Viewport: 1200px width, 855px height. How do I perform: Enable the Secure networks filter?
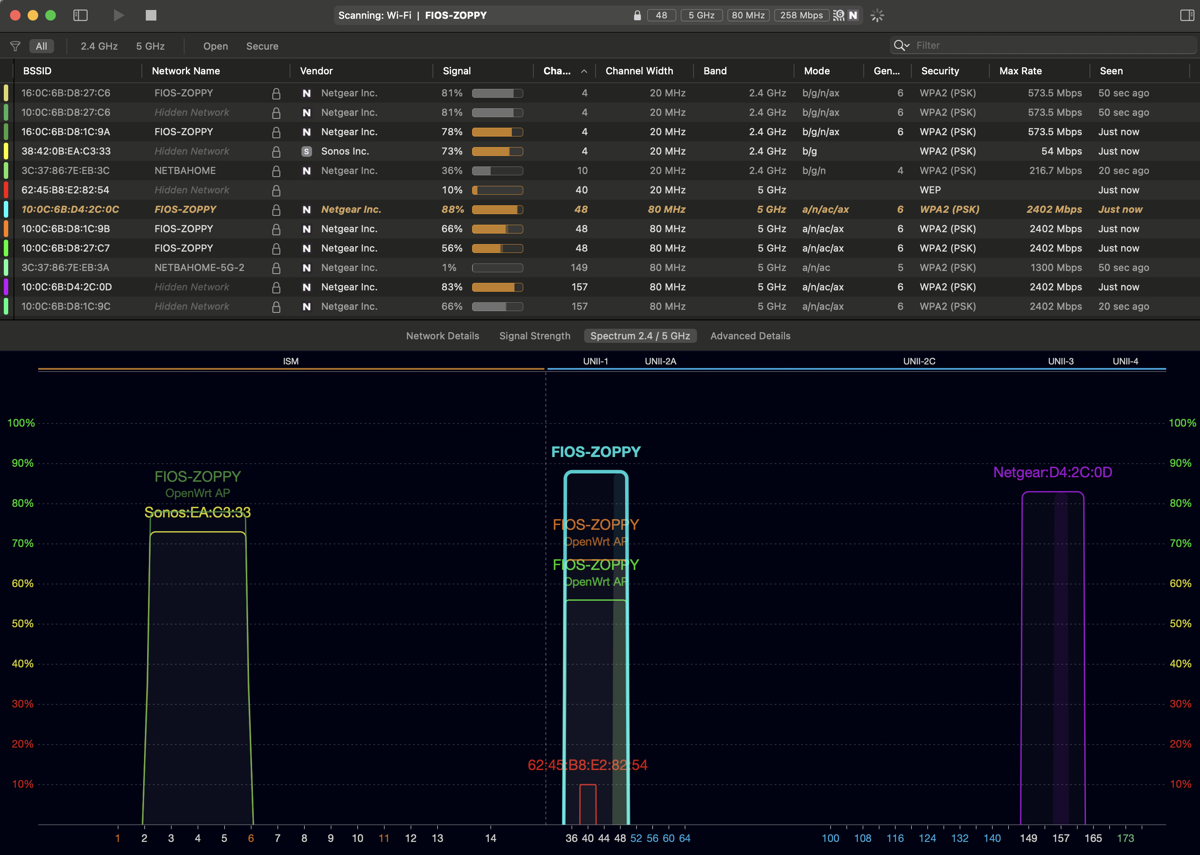262,46
